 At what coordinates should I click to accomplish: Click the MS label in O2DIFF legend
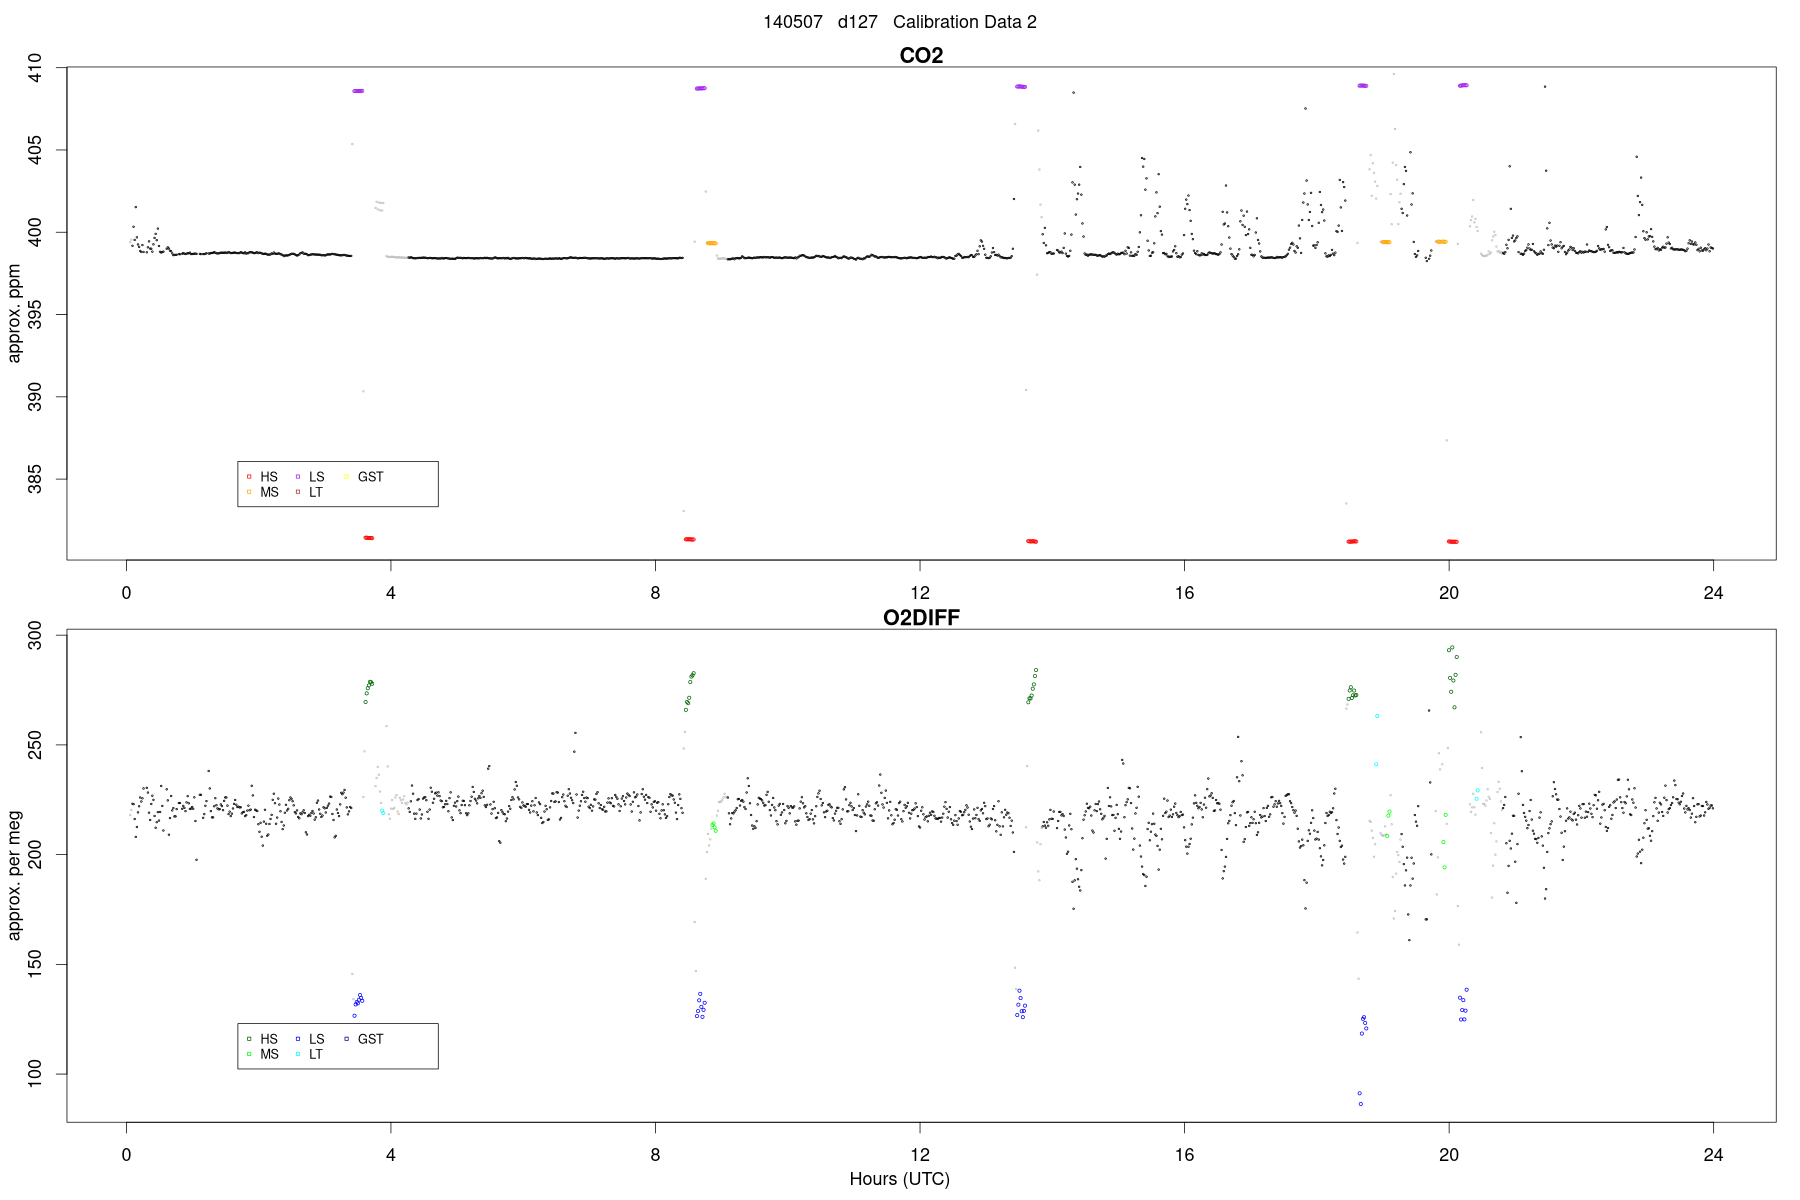pyautogui.click(x=270, y=1054)
